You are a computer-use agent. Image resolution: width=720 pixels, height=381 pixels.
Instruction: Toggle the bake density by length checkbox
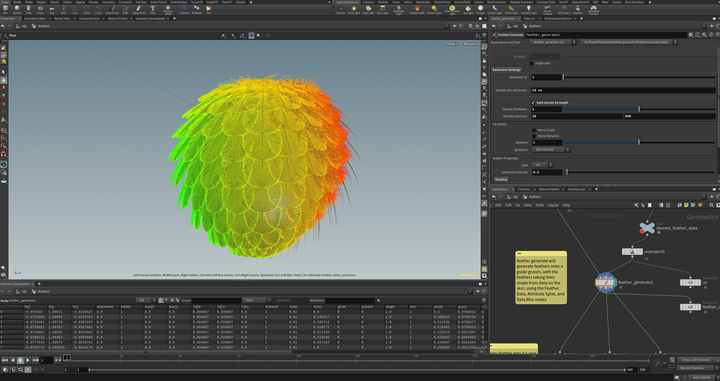[533, 102]
